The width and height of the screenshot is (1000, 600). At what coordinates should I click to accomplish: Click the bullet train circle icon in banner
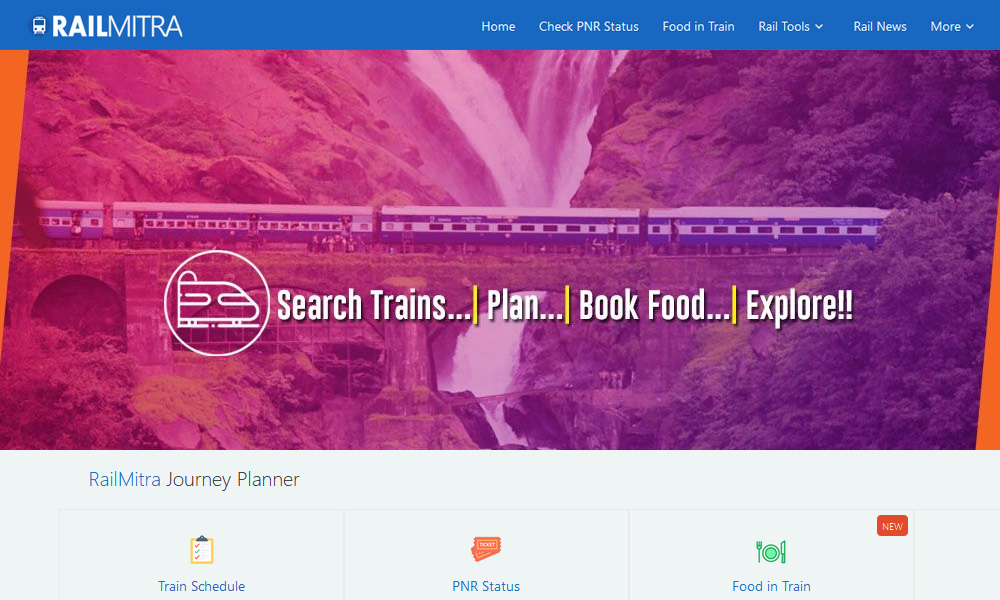[x=217, y=304]
